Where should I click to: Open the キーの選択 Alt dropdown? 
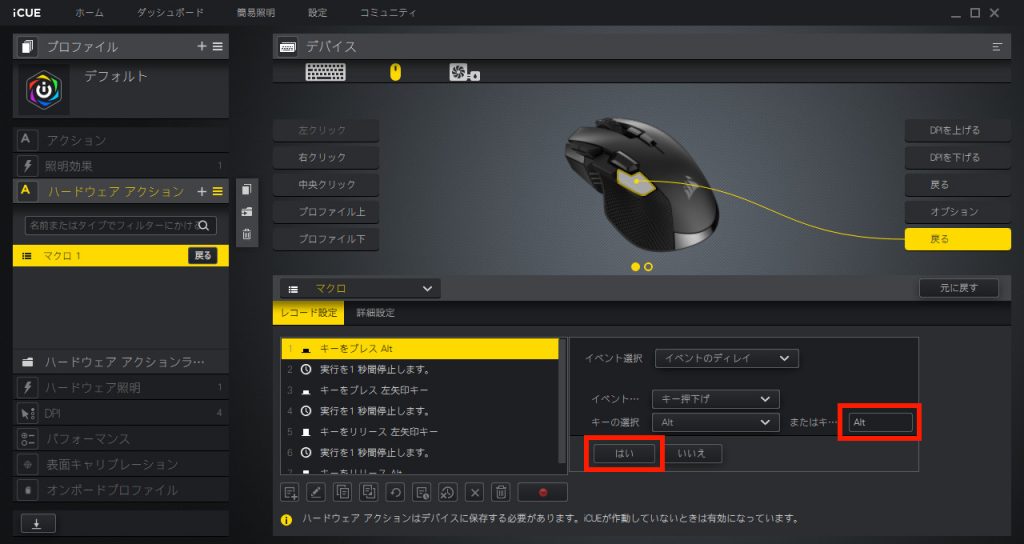coord(716,423)
